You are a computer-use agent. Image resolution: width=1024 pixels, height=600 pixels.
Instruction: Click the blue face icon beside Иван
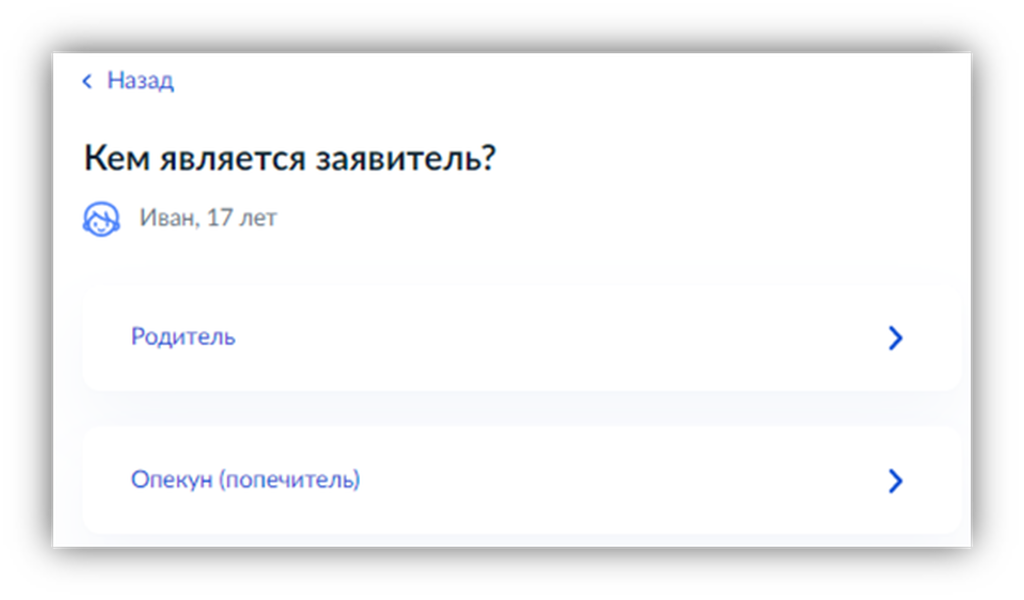[100, 218]
